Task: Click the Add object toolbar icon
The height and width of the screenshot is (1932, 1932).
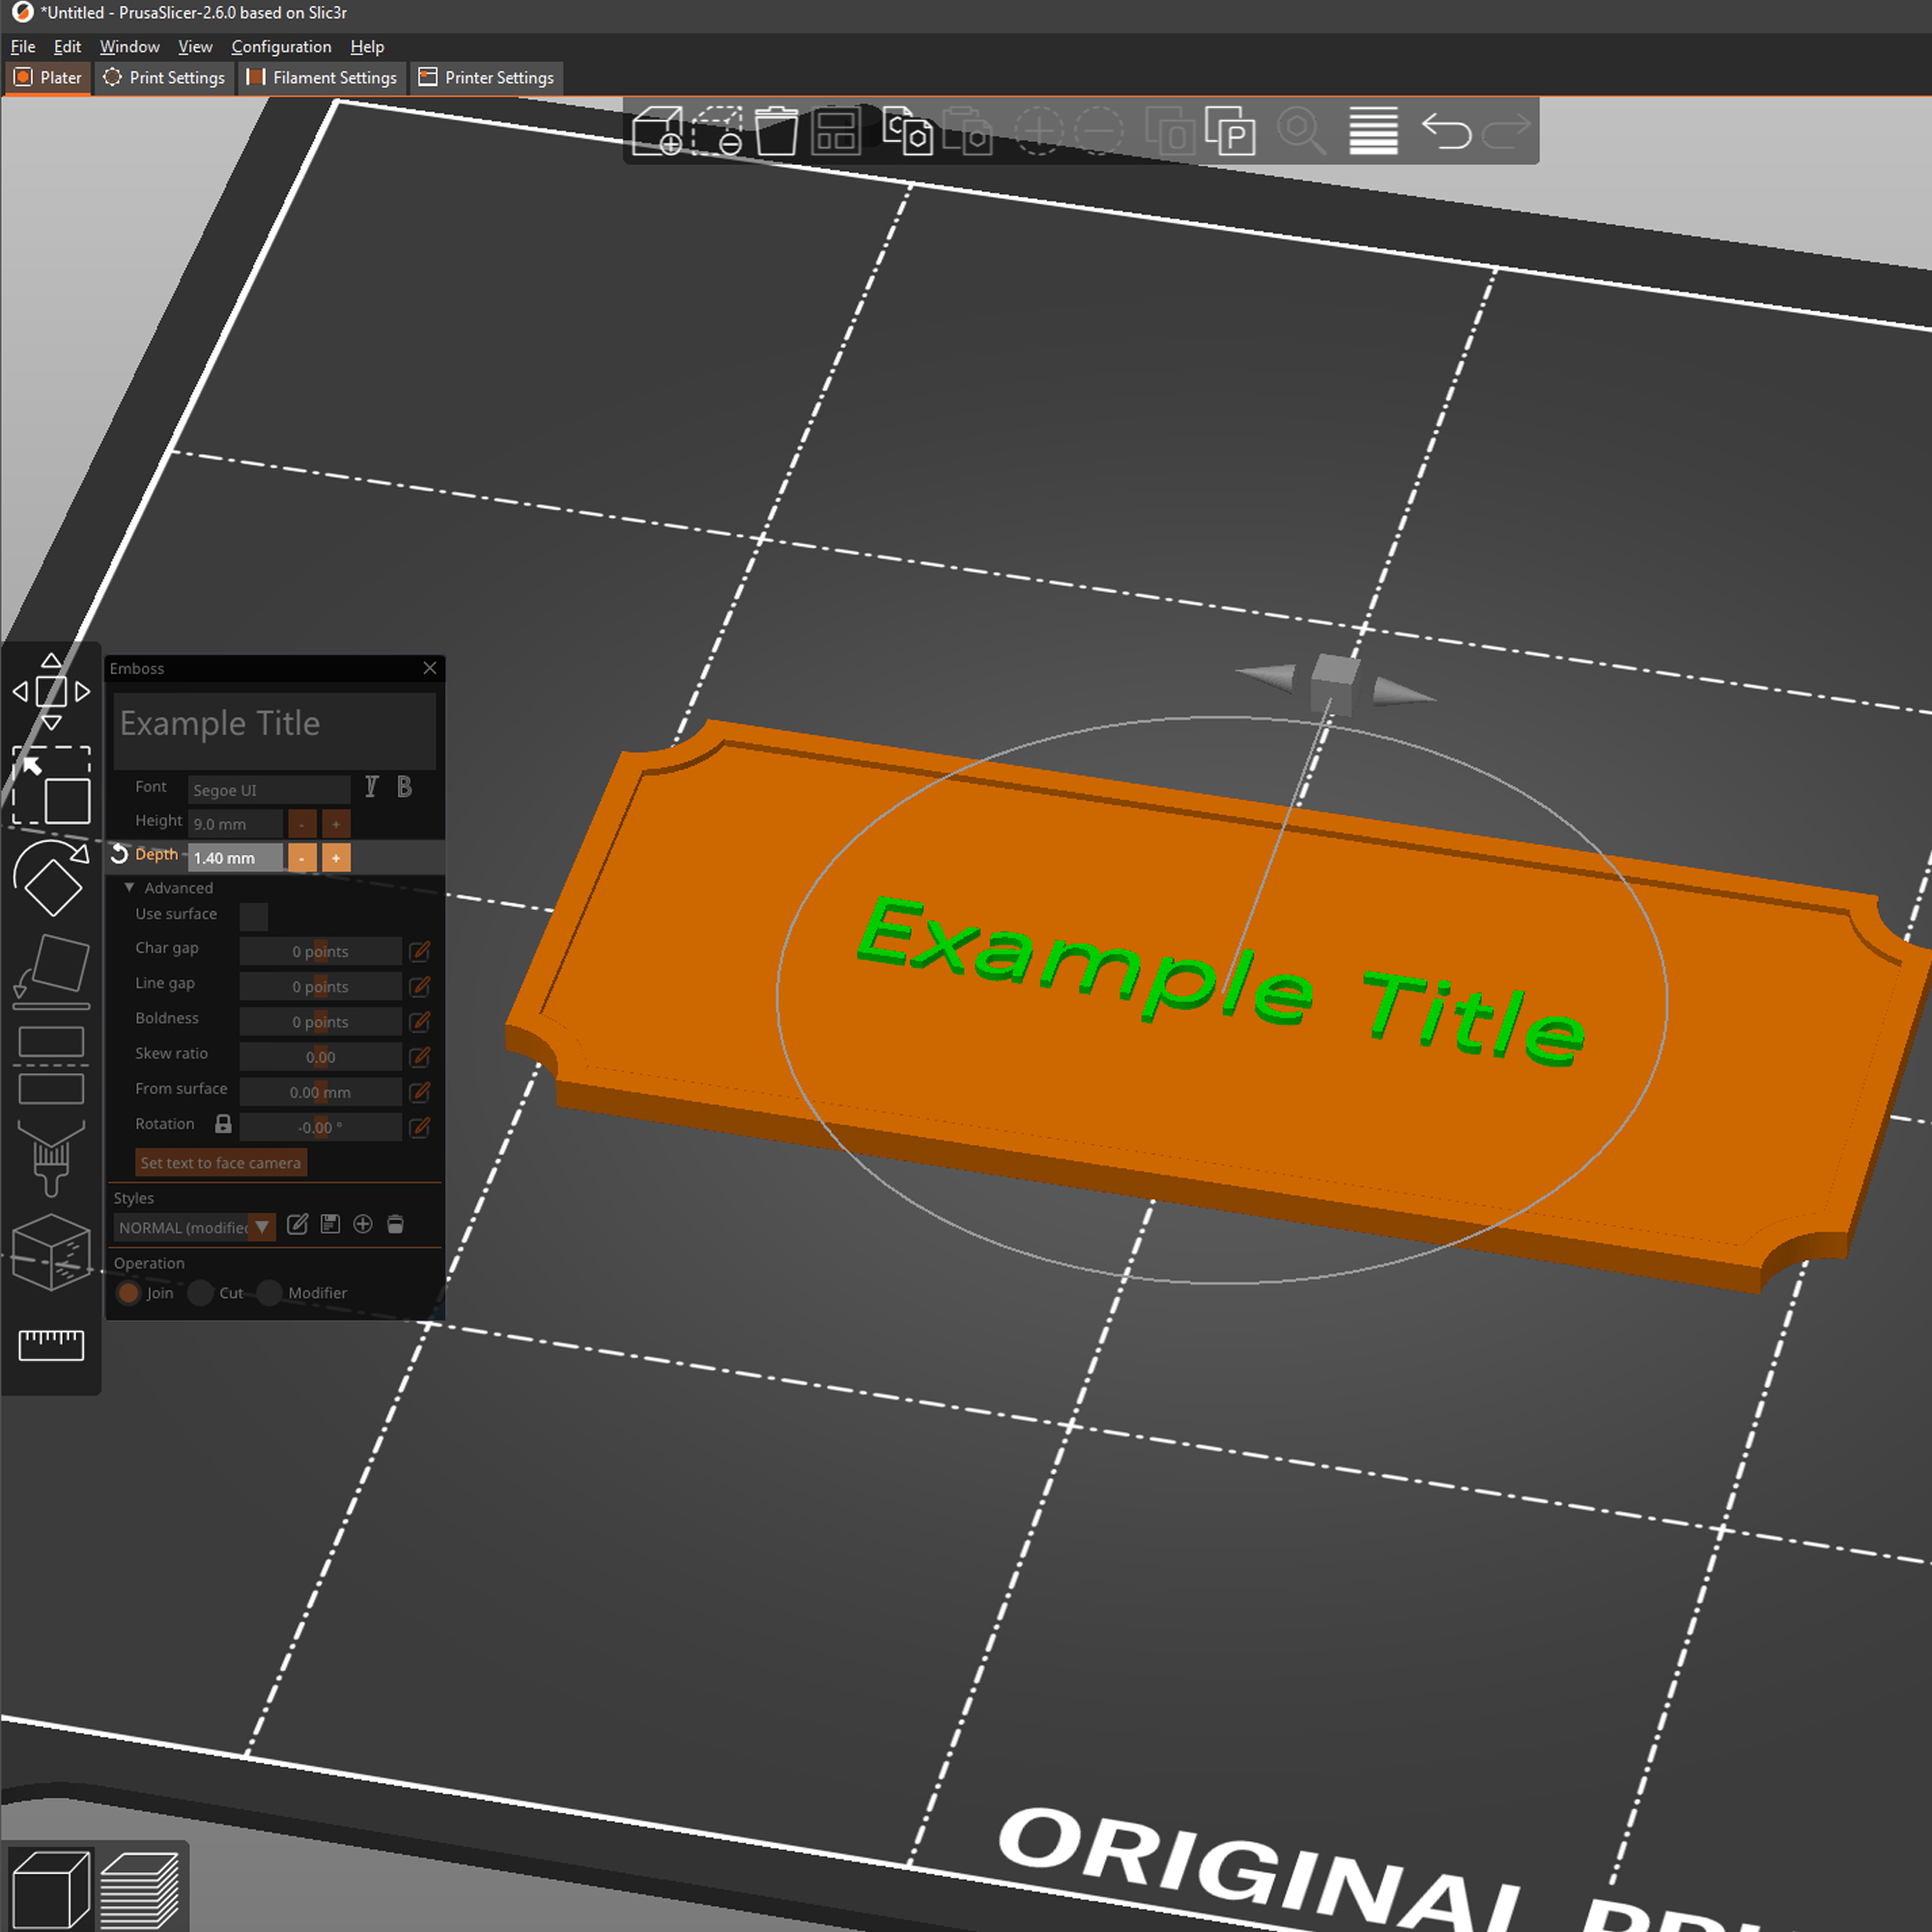Action: tap(657, 131)
